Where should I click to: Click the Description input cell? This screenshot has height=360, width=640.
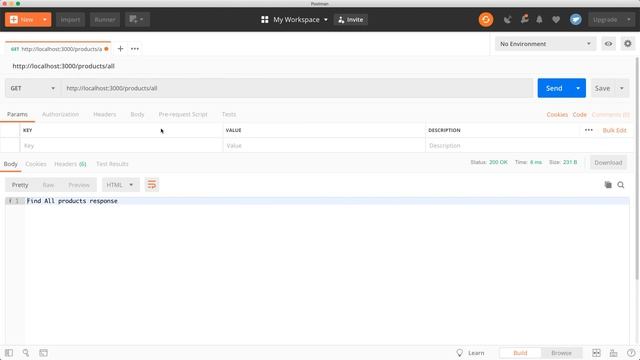coord(529,146)
